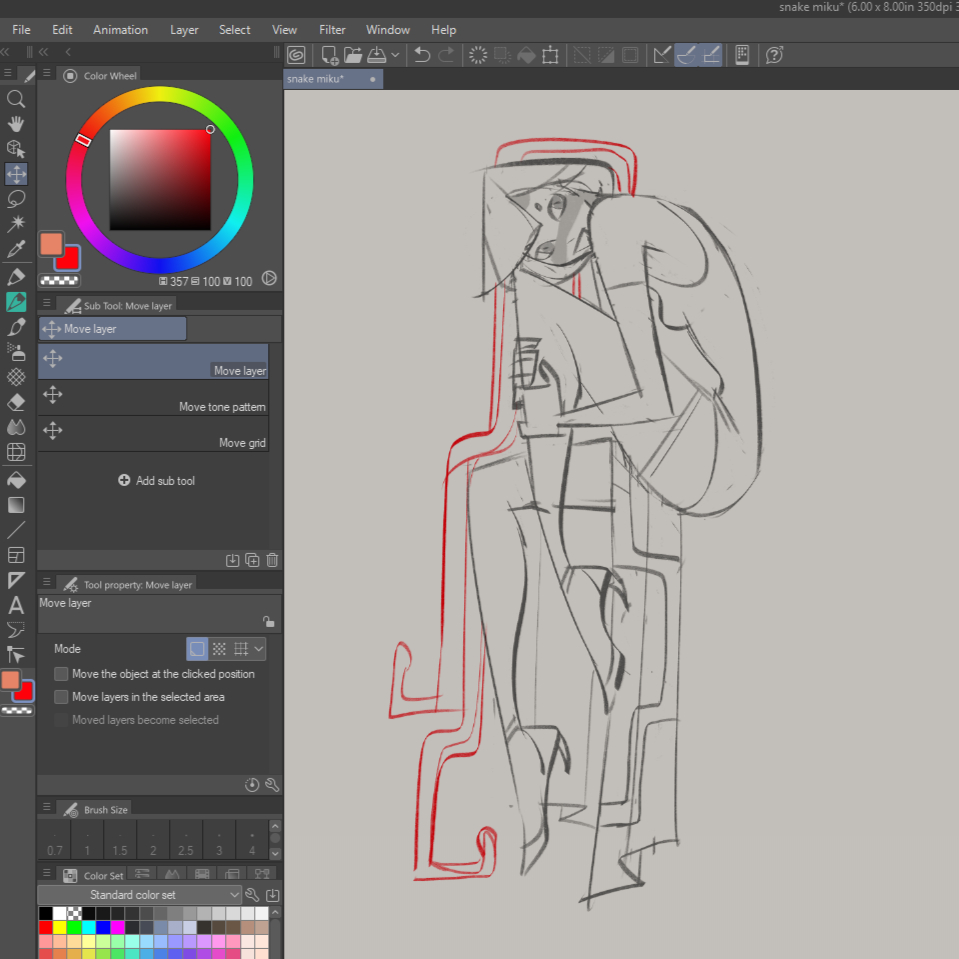Image resolution: width=959 pixels, height=959 pixels.
Task: Enable Move layers in the selected area
Action: [62, 697]
